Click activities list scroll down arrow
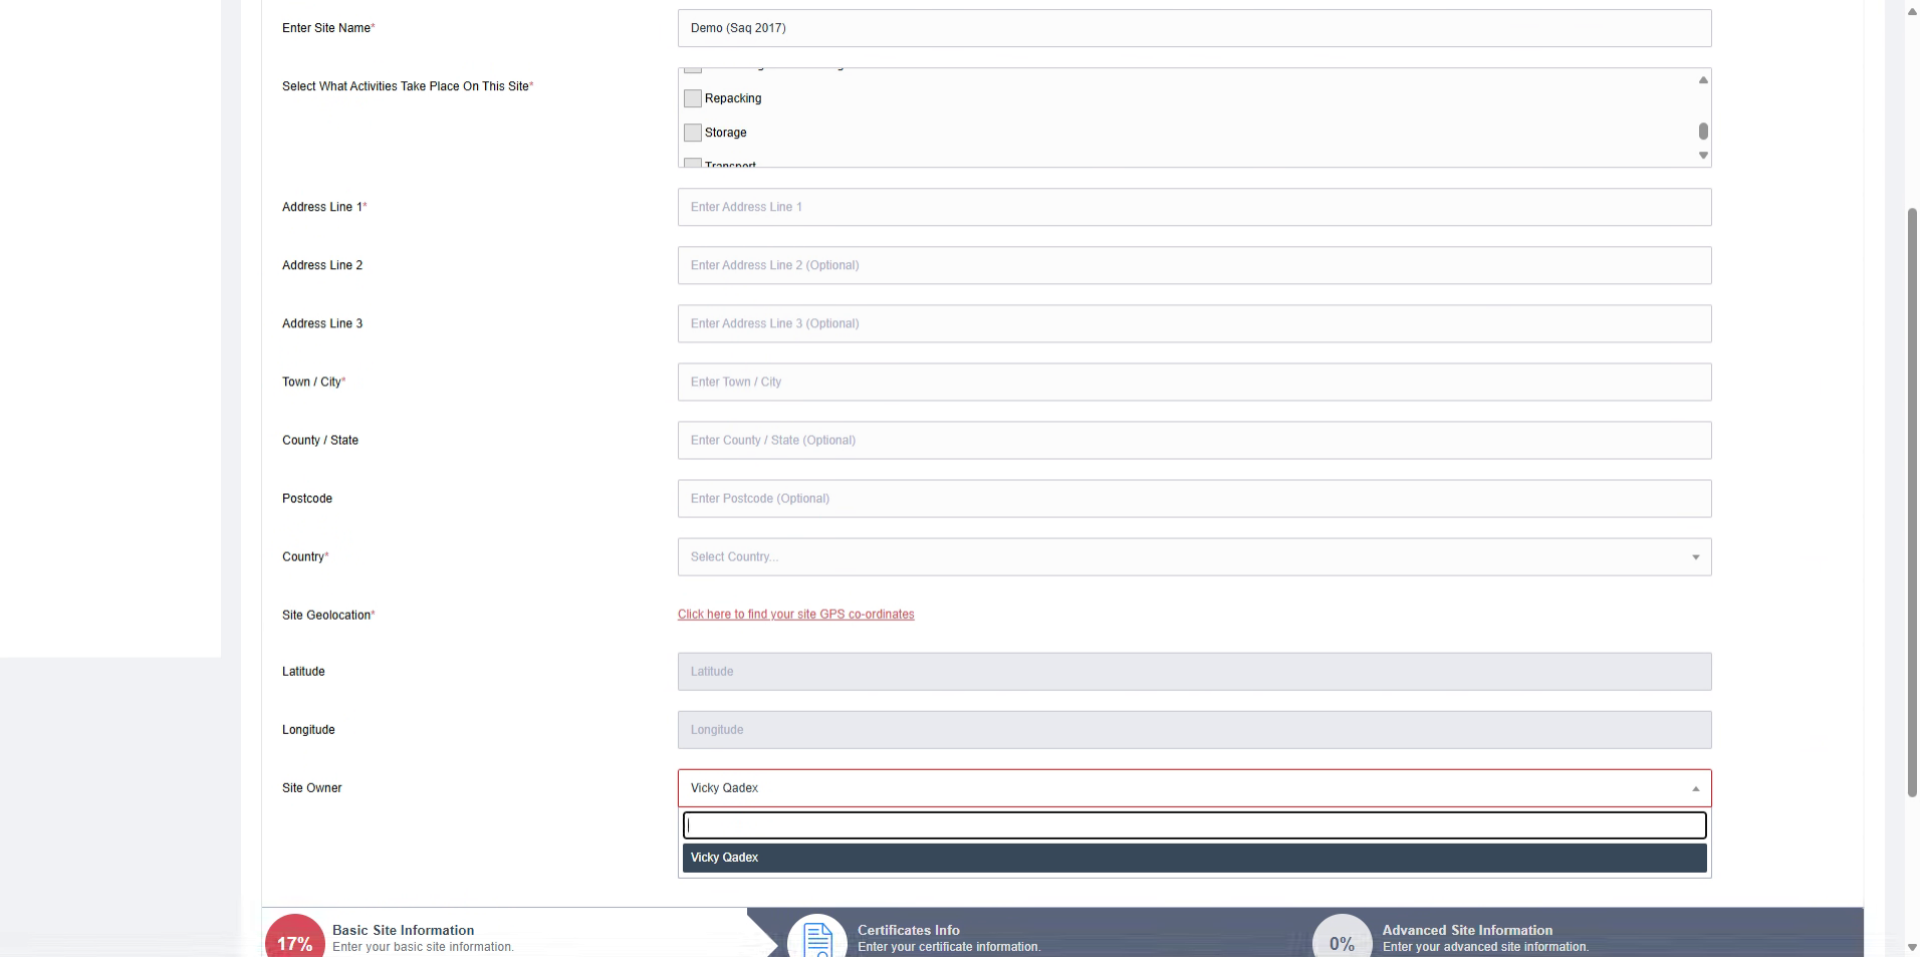 click(x=1703, y=155)
